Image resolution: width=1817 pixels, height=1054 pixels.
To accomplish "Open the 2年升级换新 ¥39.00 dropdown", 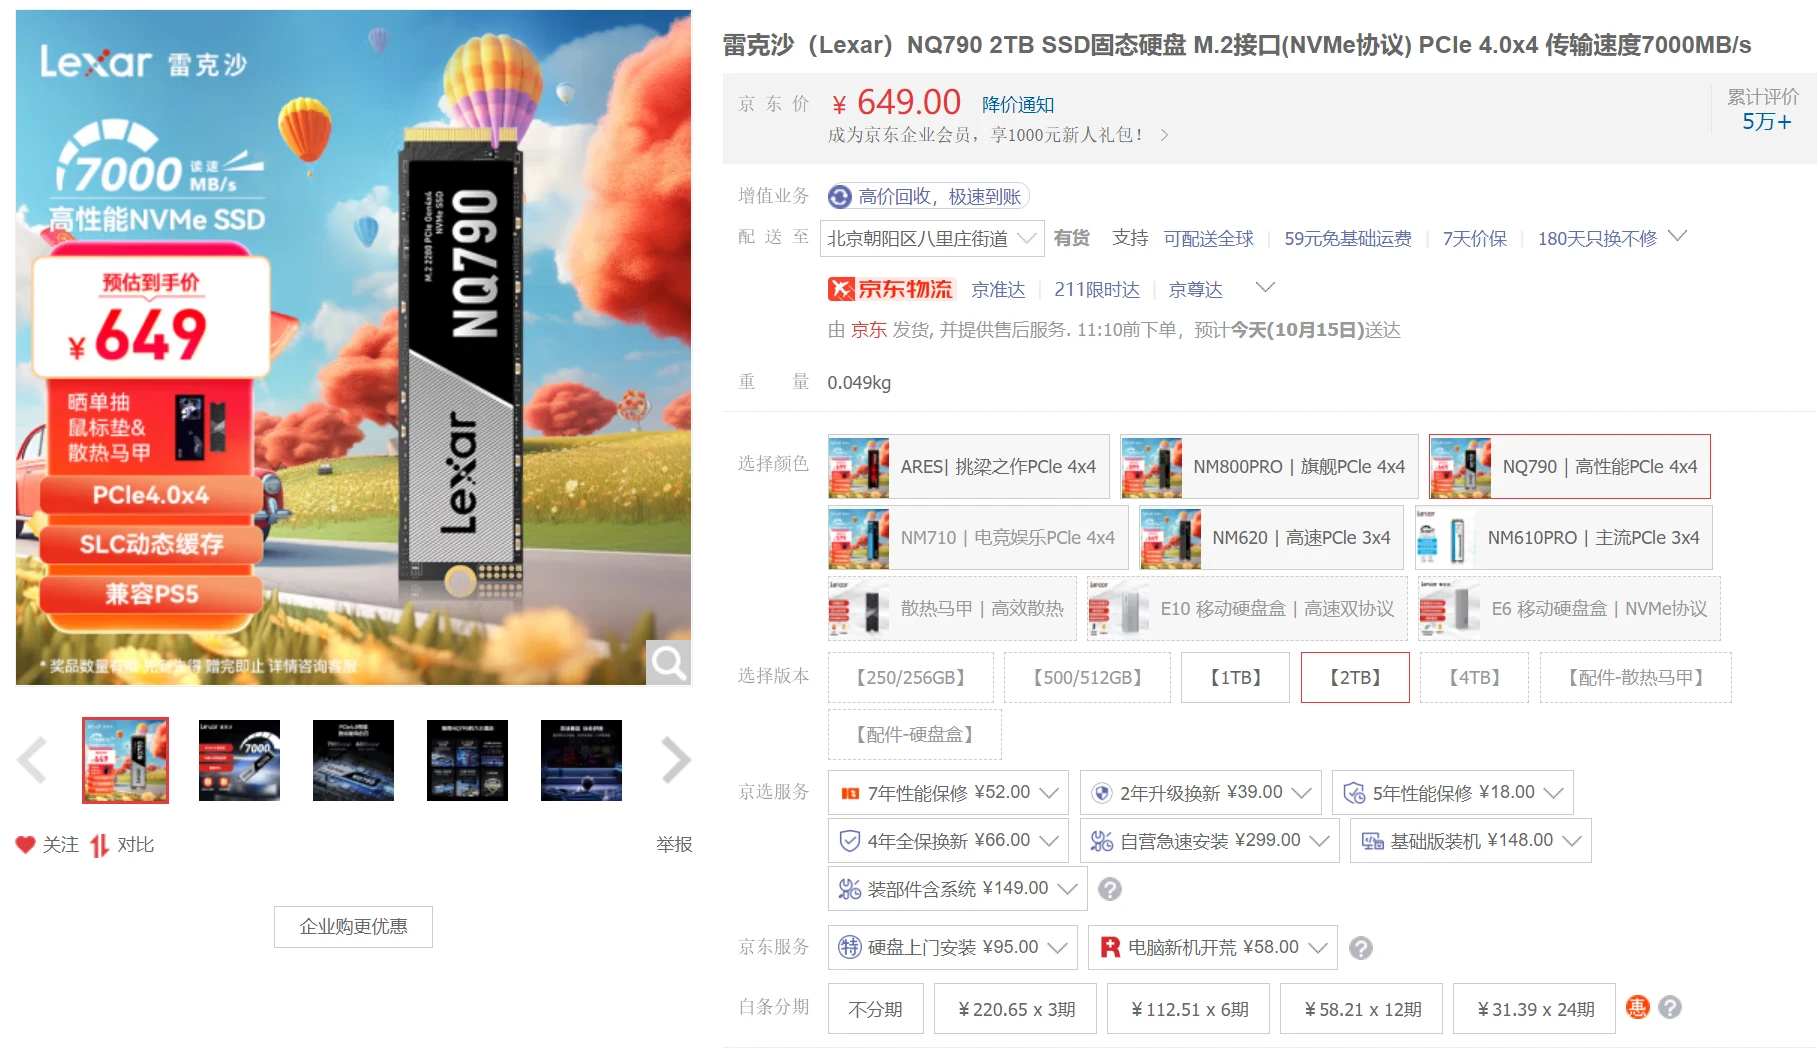I will click(x=1201, y=793).
